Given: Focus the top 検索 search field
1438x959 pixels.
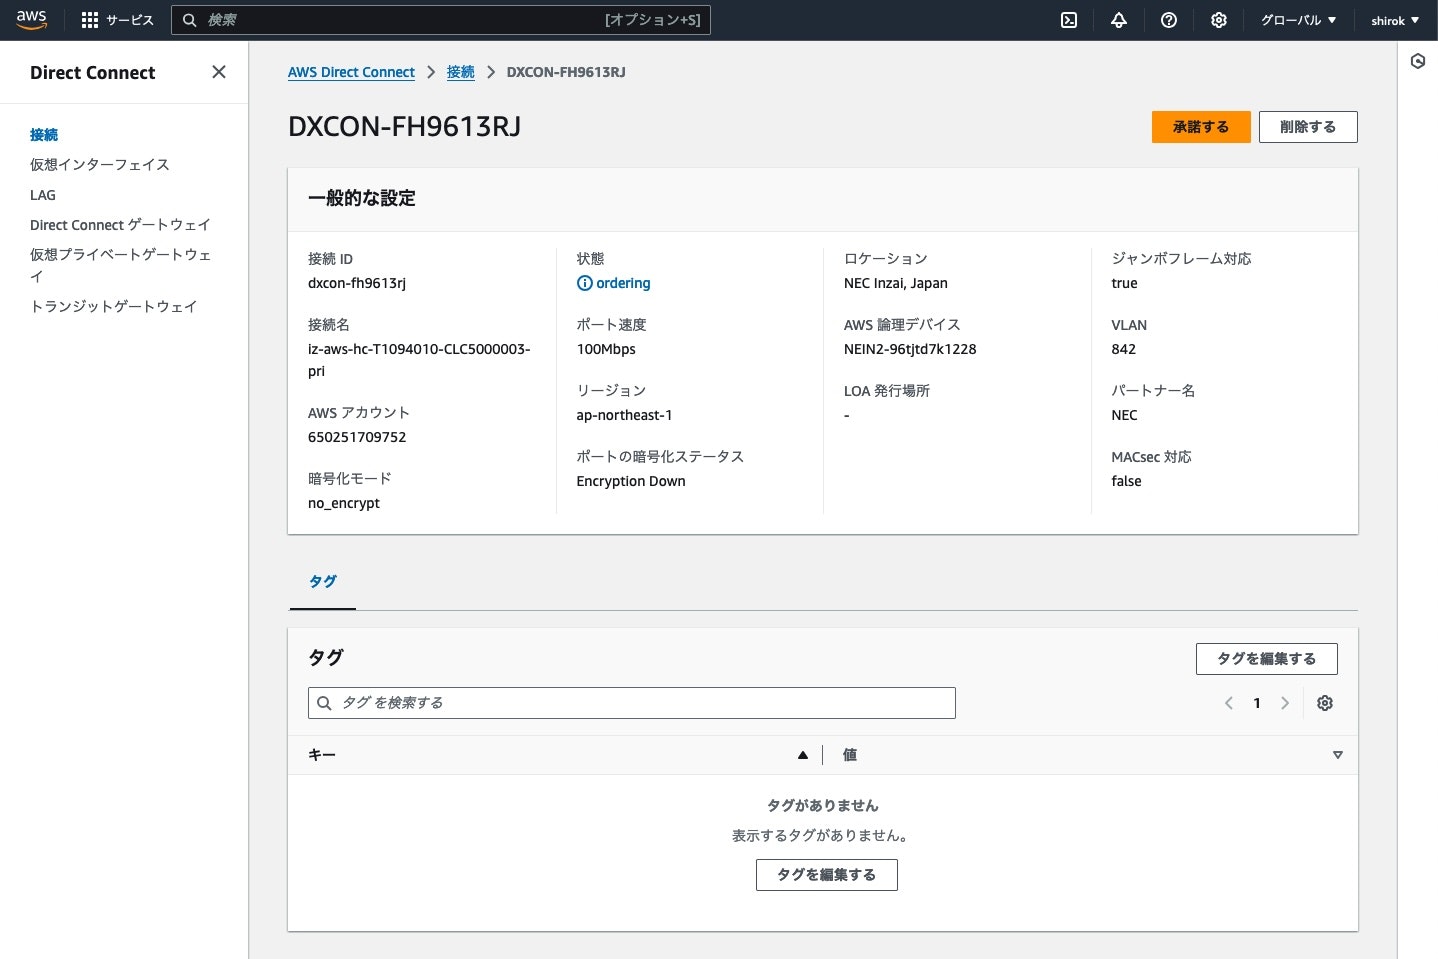Looking at the screenshot, I should pyautogui.click(x=441, y=20).
